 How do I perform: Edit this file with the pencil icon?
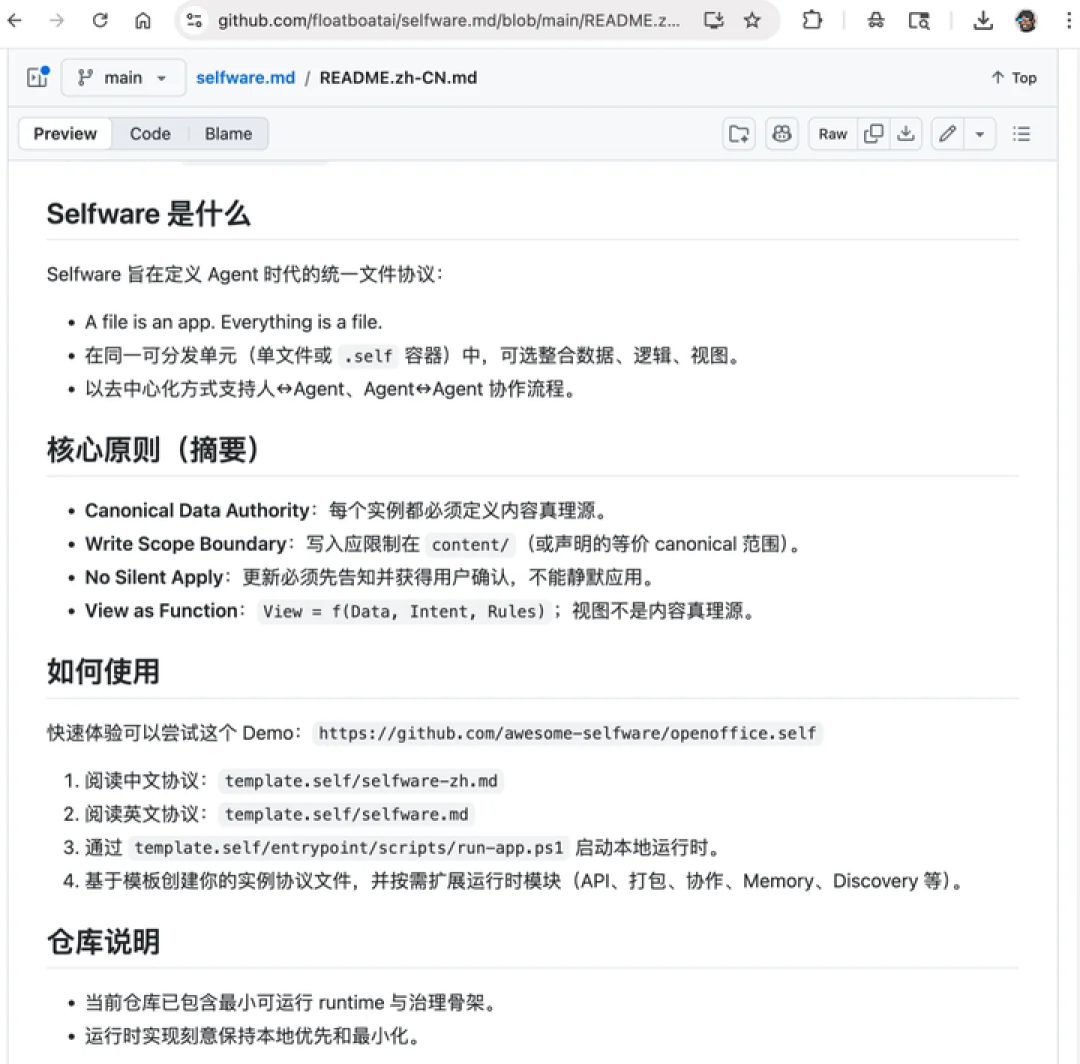(x=948, y=134)
